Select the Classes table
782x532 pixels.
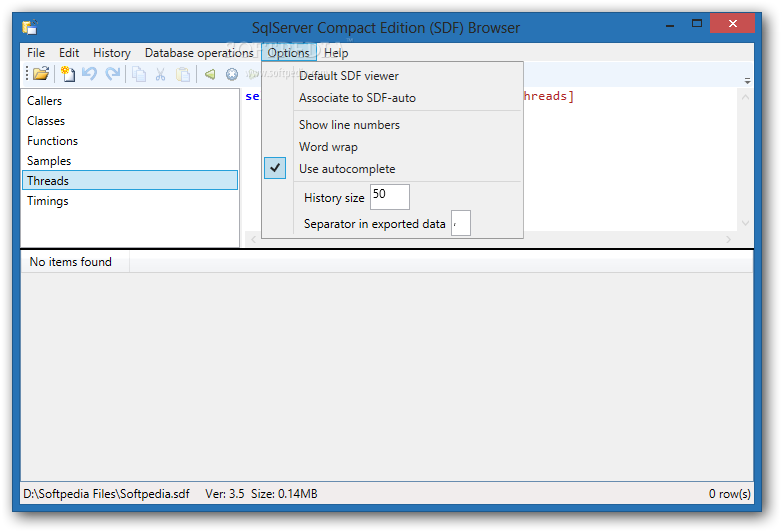pyautogui.click(x=130, y=121)
